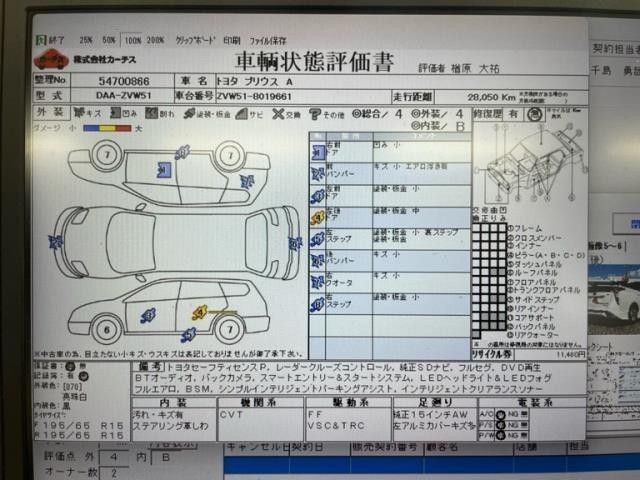Click the blue end of damage scale
Viewport: 640px width, 480px height.
point(91,128)
